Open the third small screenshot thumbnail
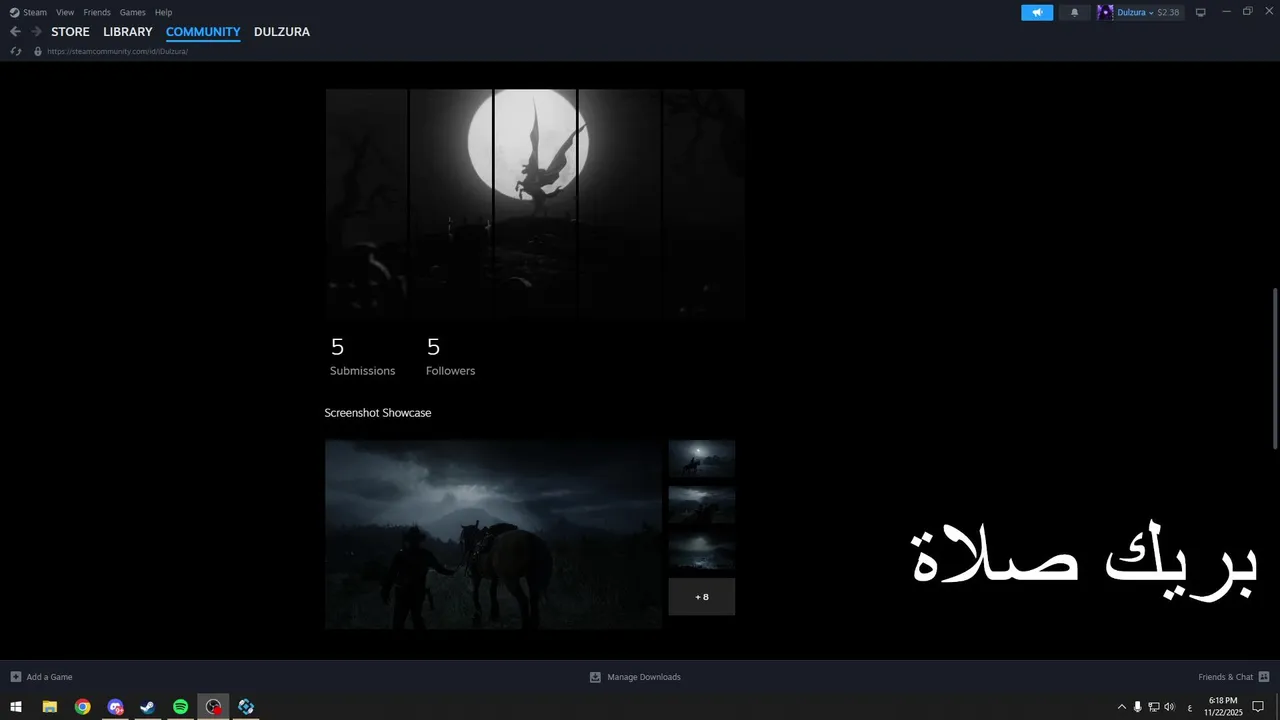Viewport: 1280px width, 720px height. (x=702, y=551)
